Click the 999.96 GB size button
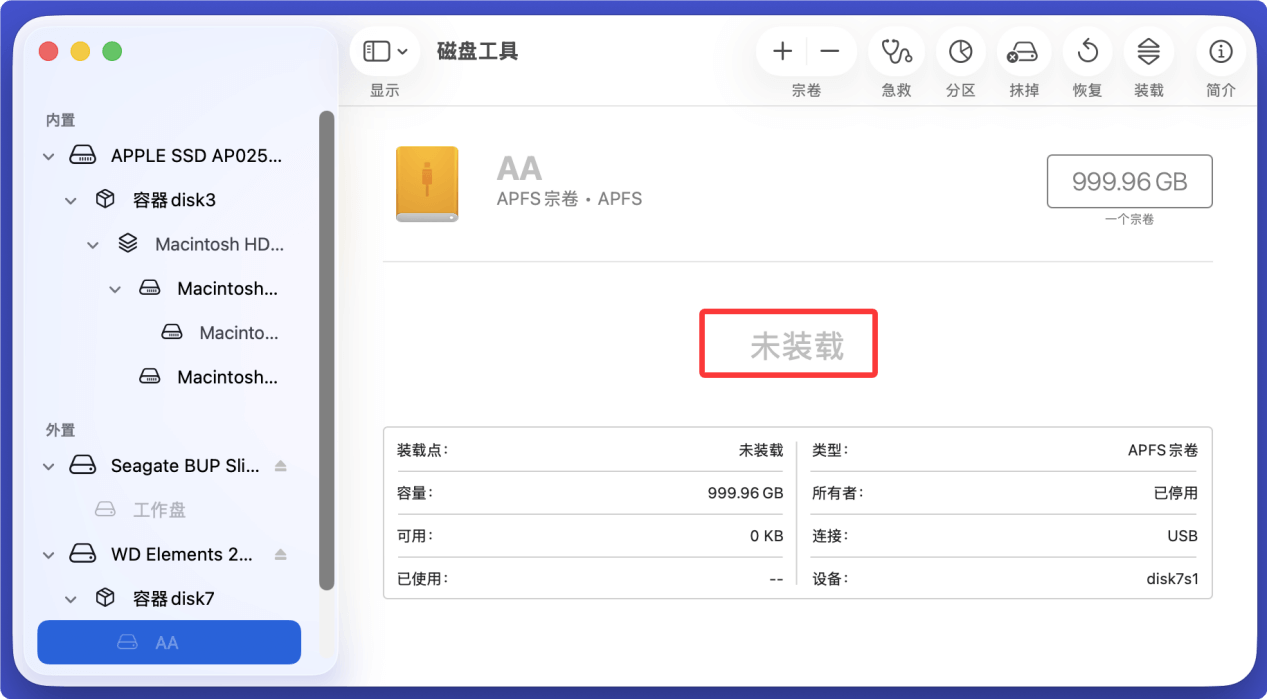 1128,181
